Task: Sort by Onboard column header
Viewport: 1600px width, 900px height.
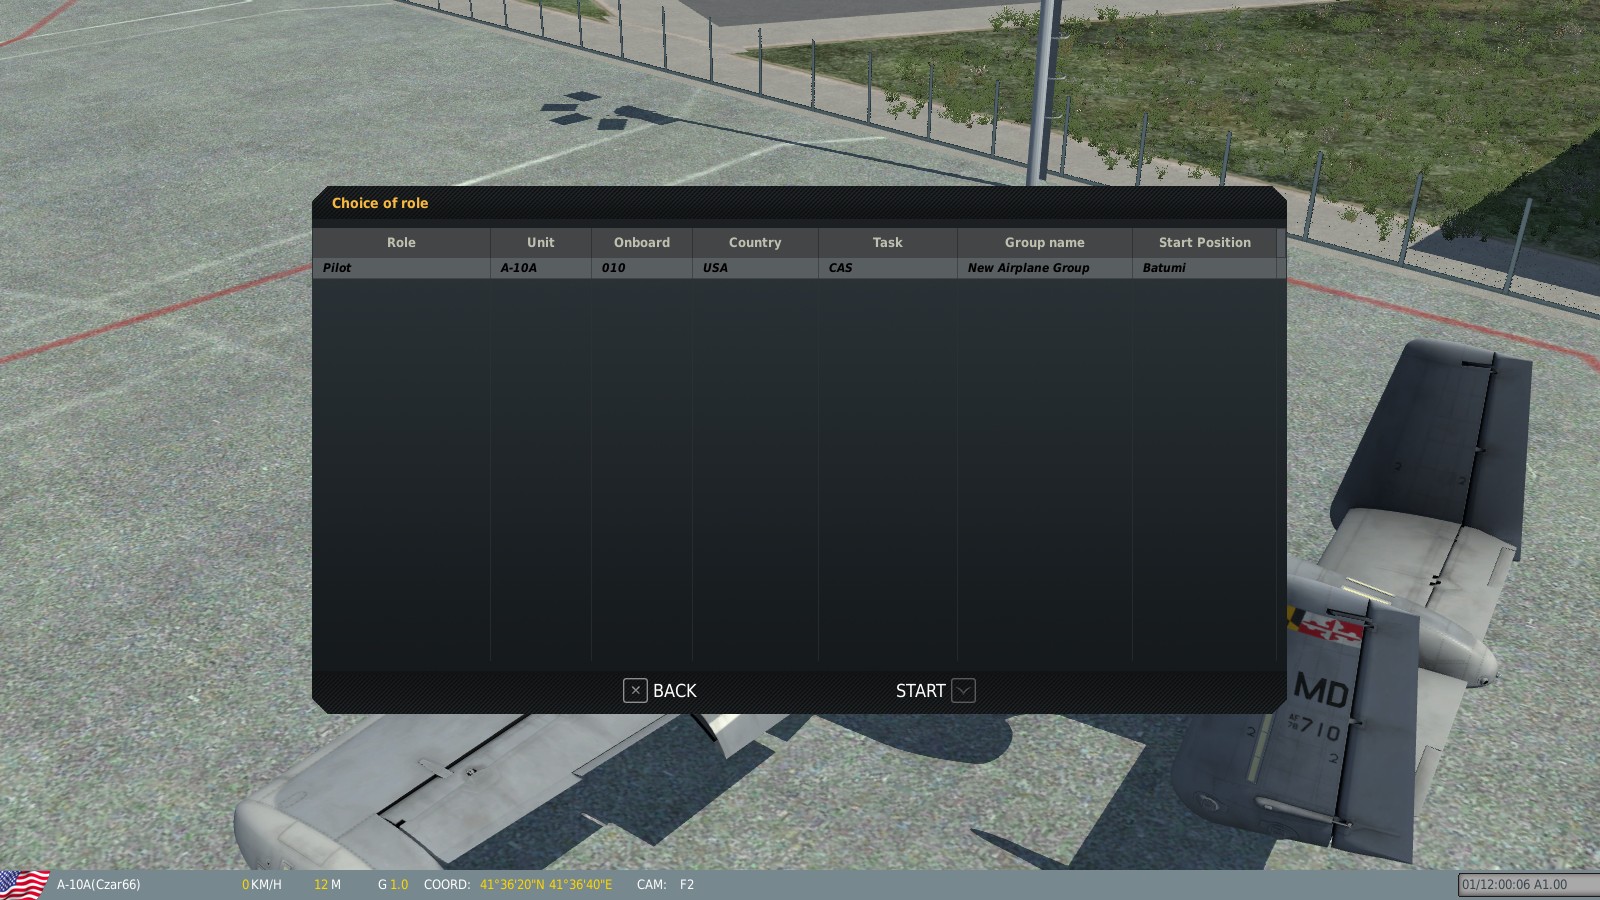Action: (x=642, y=242)
